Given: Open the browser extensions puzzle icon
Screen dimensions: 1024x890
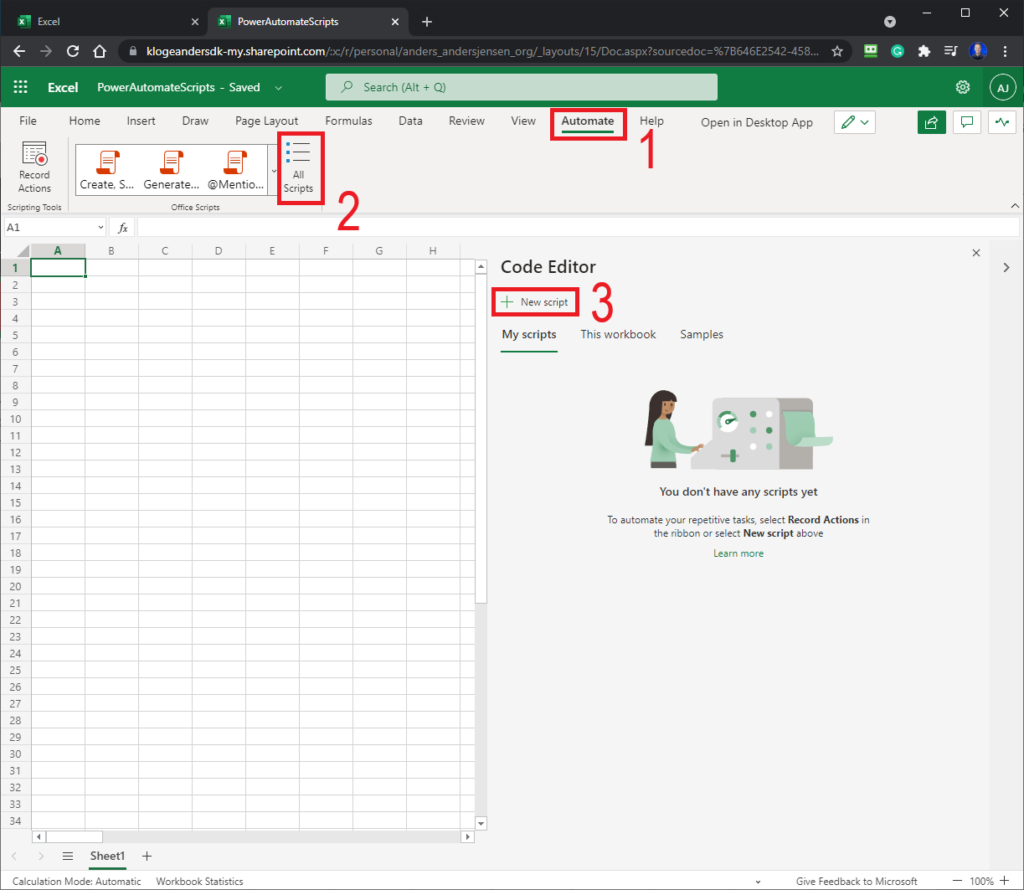Looking at the screenshot, I should point(923,51).
